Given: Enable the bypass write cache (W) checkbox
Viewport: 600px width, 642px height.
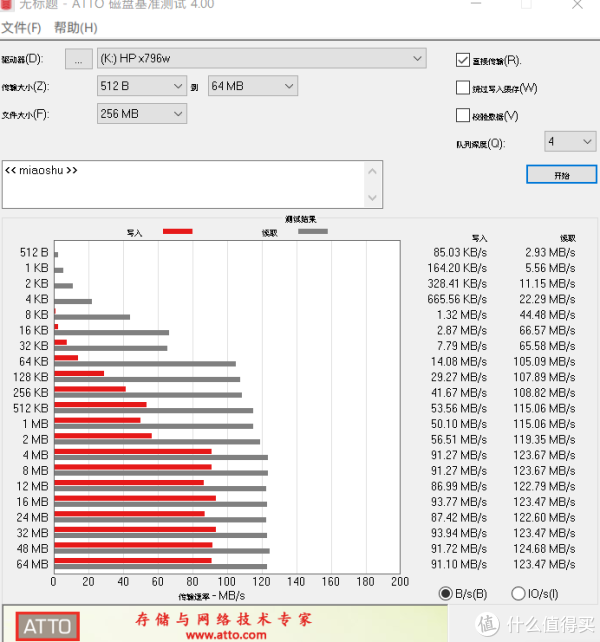Looking at the screenshot, I should click(x=463, y=88).
